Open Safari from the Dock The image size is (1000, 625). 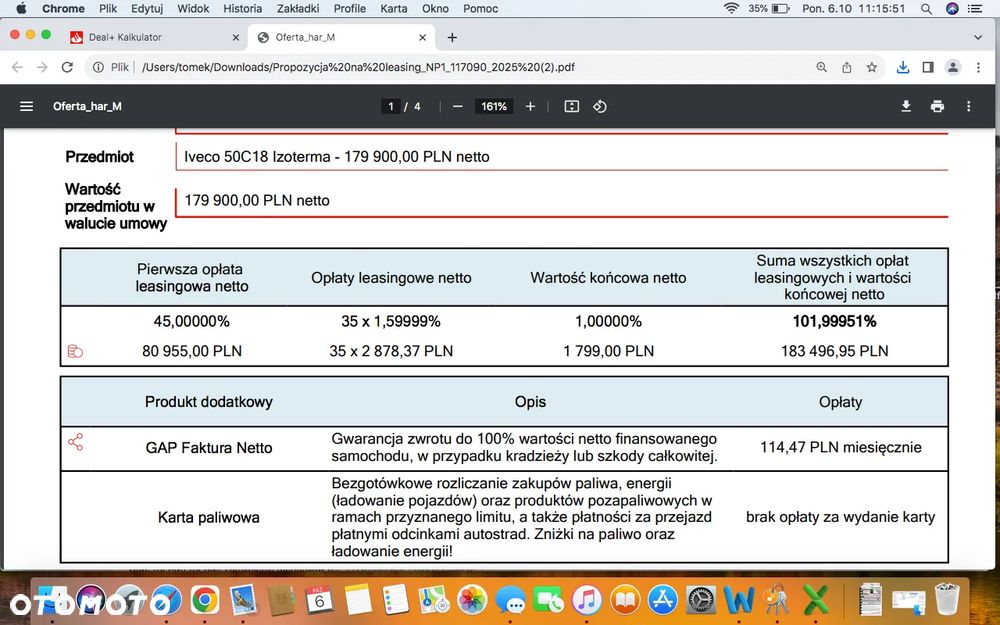(x=167, y=599)
